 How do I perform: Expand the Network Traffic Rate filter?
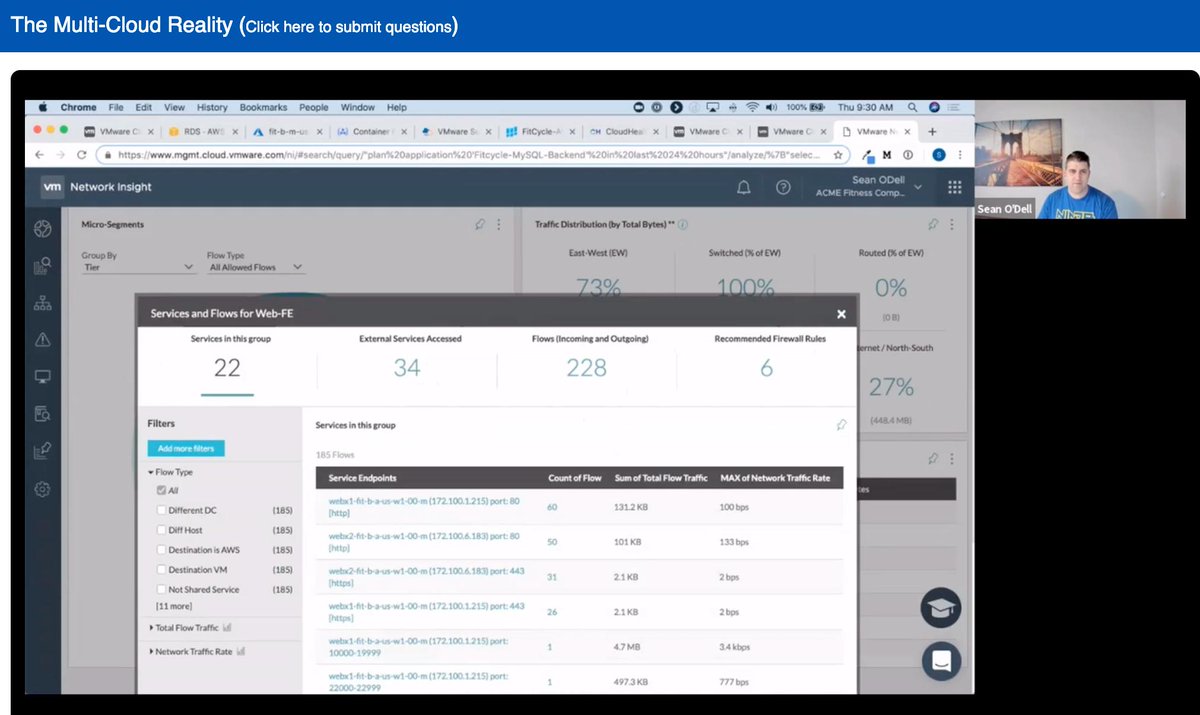pos(191,651)
